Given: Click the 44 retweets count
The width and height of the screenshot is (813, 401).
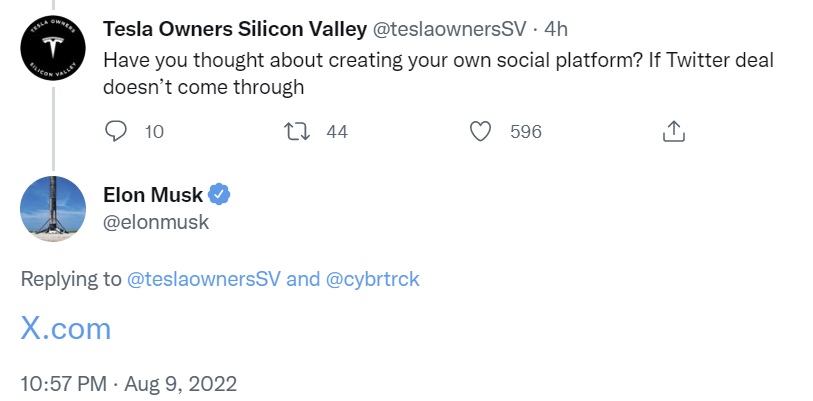Looking at the screenshot, I should (x=337, y=131).
